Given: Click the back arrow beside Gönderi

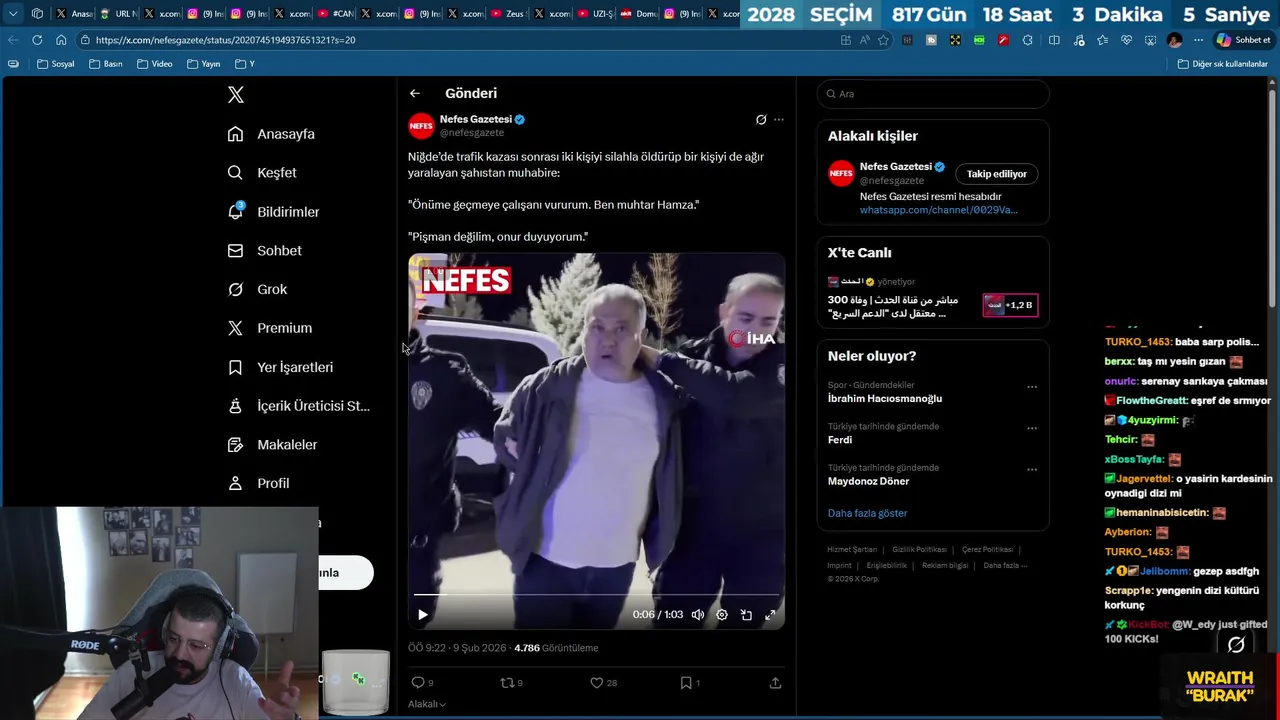Looking at the screenshot, I should click(415, 93).
